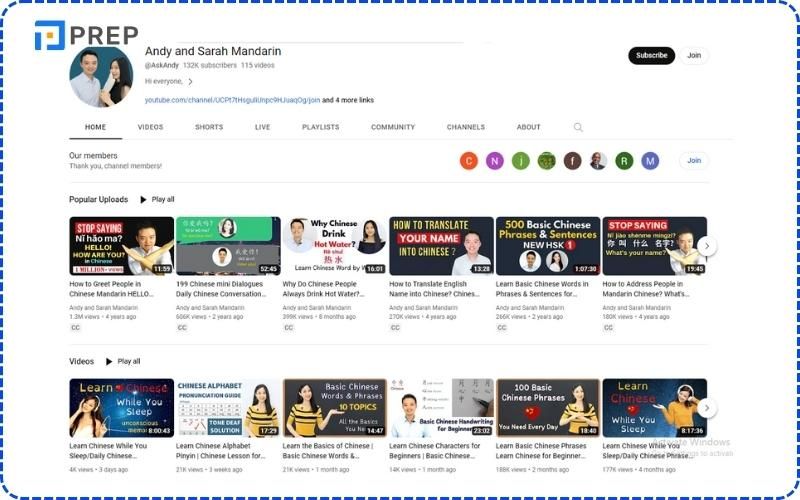Expand channel description chevron after Hi everyone

tap(190, 82)
